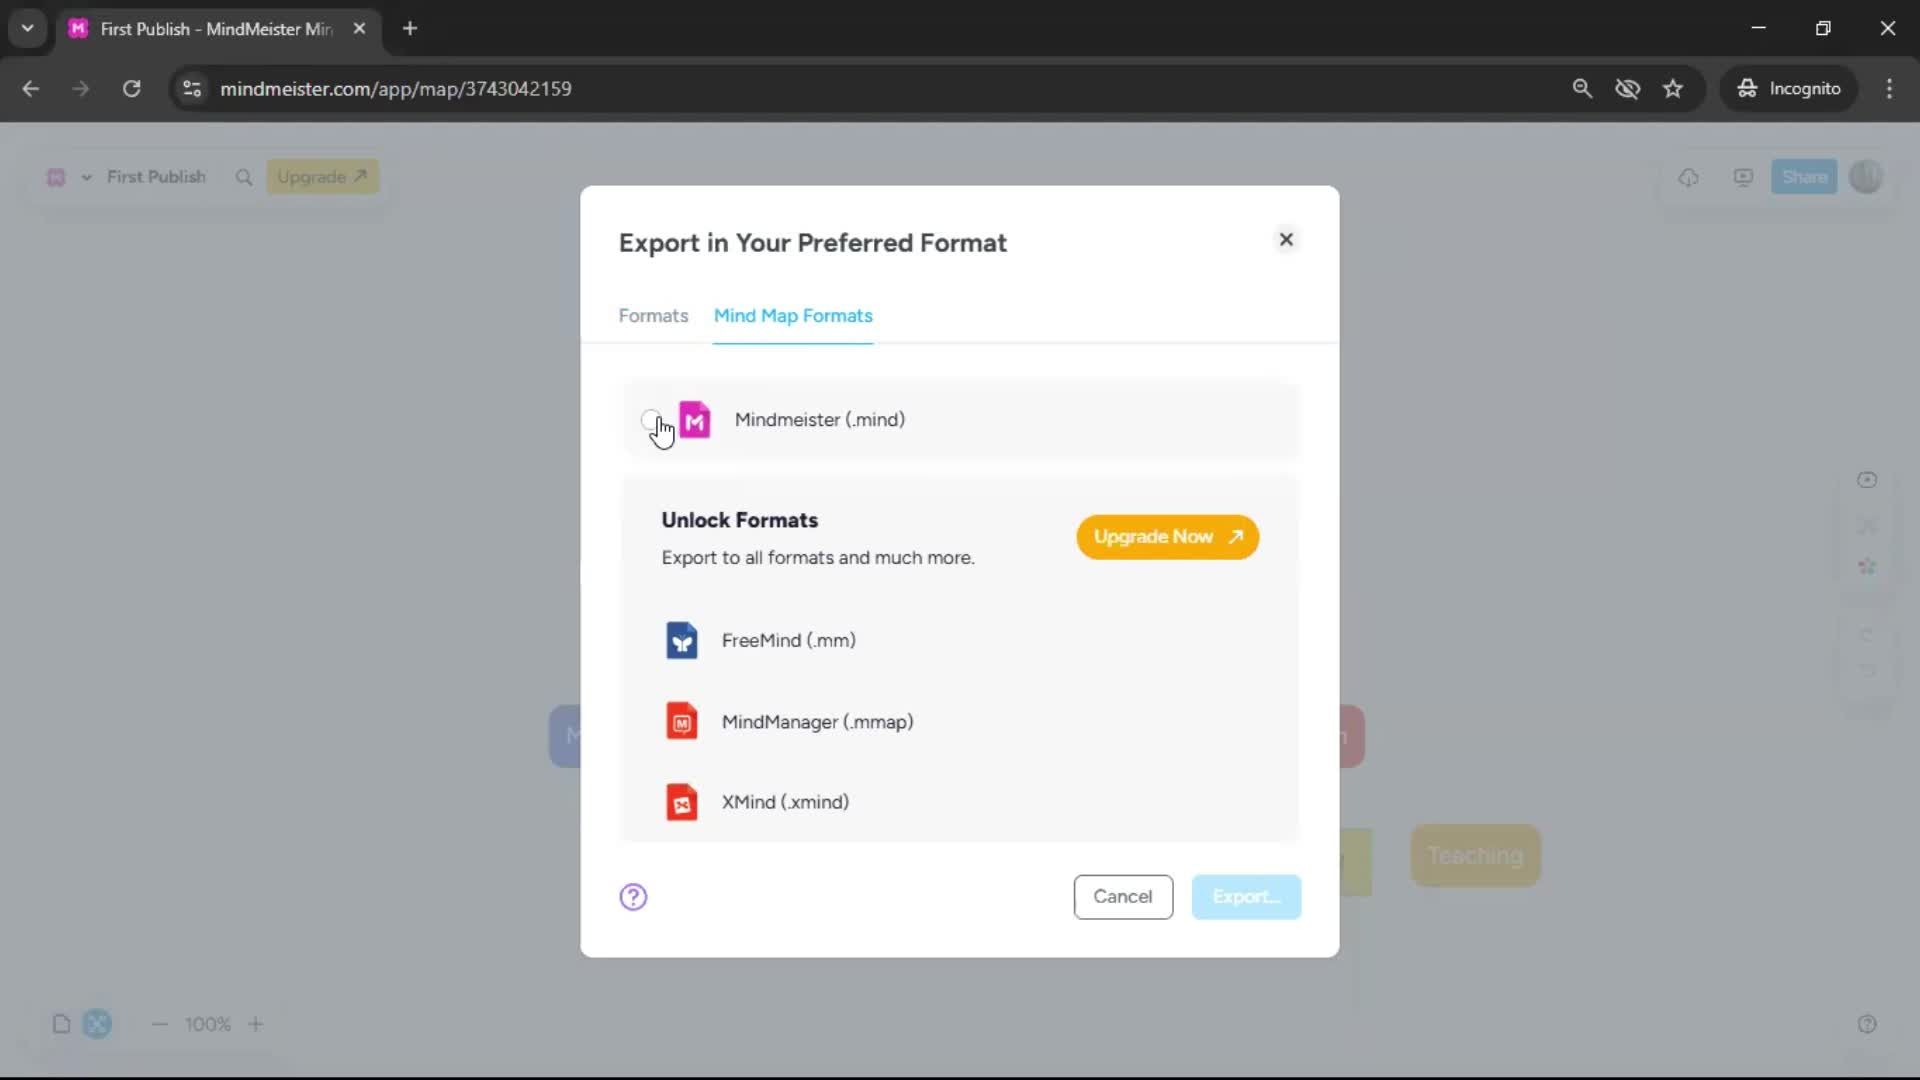Click the XMind (.xmind) file icon

click(x=682, y=802)
